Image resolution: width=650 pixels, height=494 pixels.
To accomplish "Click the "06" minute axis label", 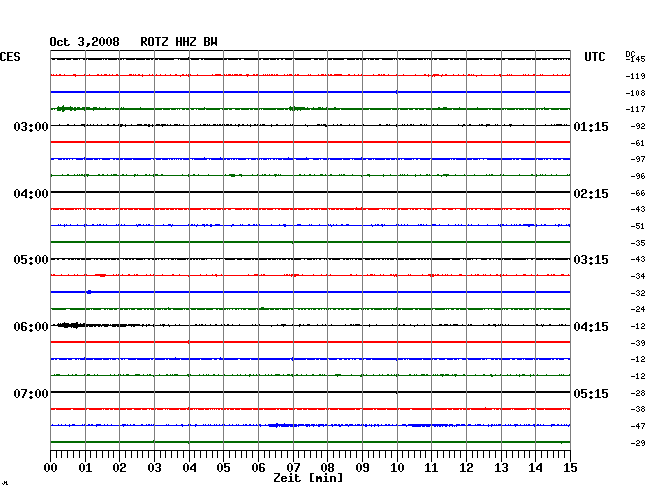I will click(258, 468).
